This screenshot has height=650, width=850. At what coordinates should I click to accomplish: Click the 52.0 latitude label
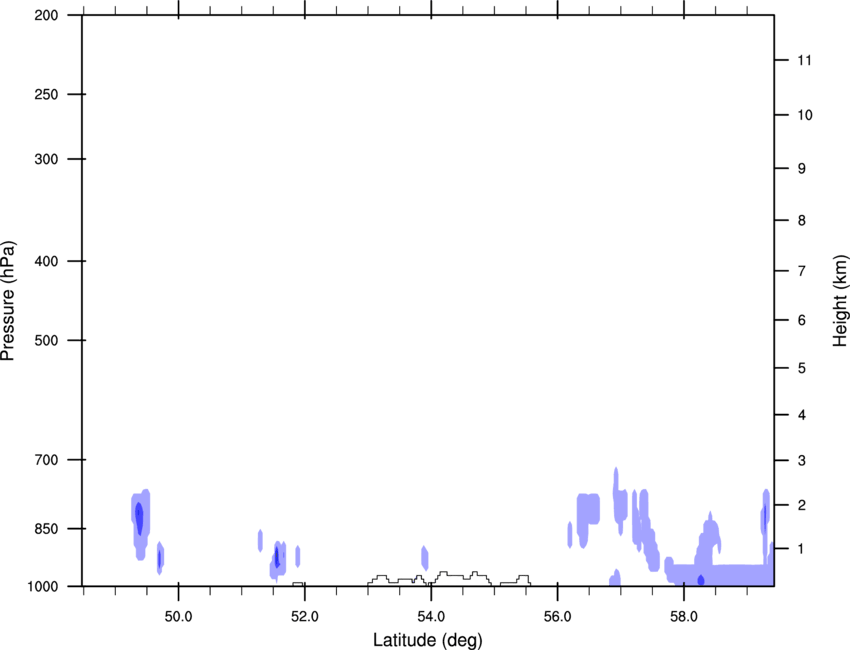(x=305, y=617)
